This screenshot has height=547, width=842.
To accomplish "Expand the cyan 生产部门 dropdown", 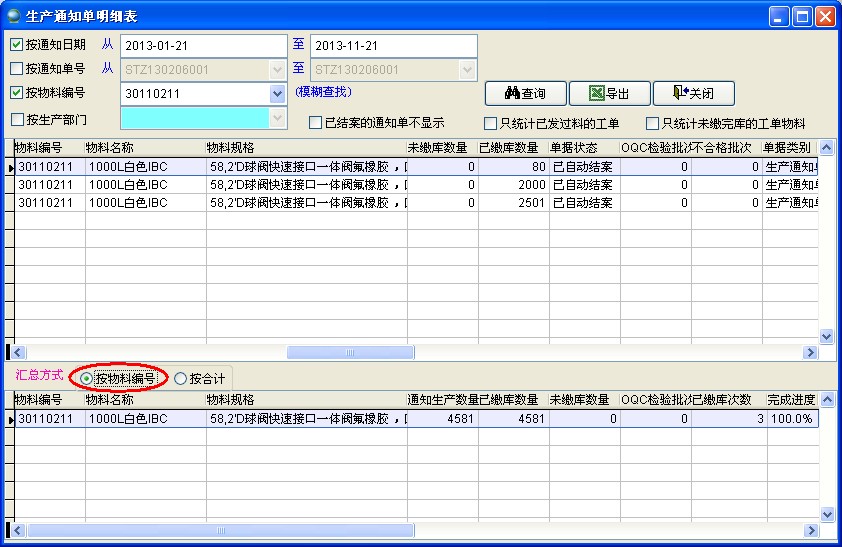I will click(x=278, y=118).
